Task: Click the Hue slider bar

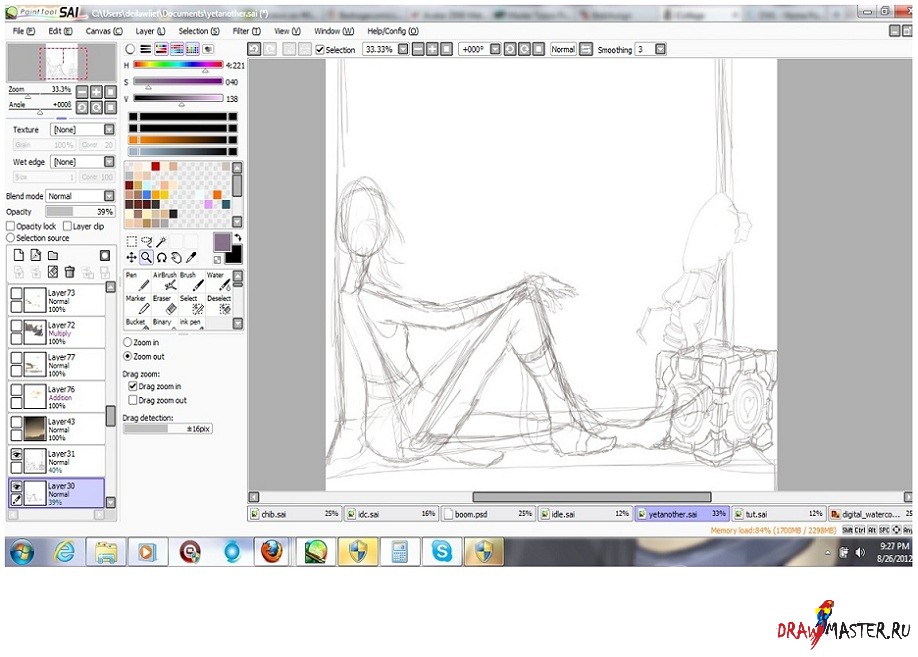Action: (x=178, y=64)
